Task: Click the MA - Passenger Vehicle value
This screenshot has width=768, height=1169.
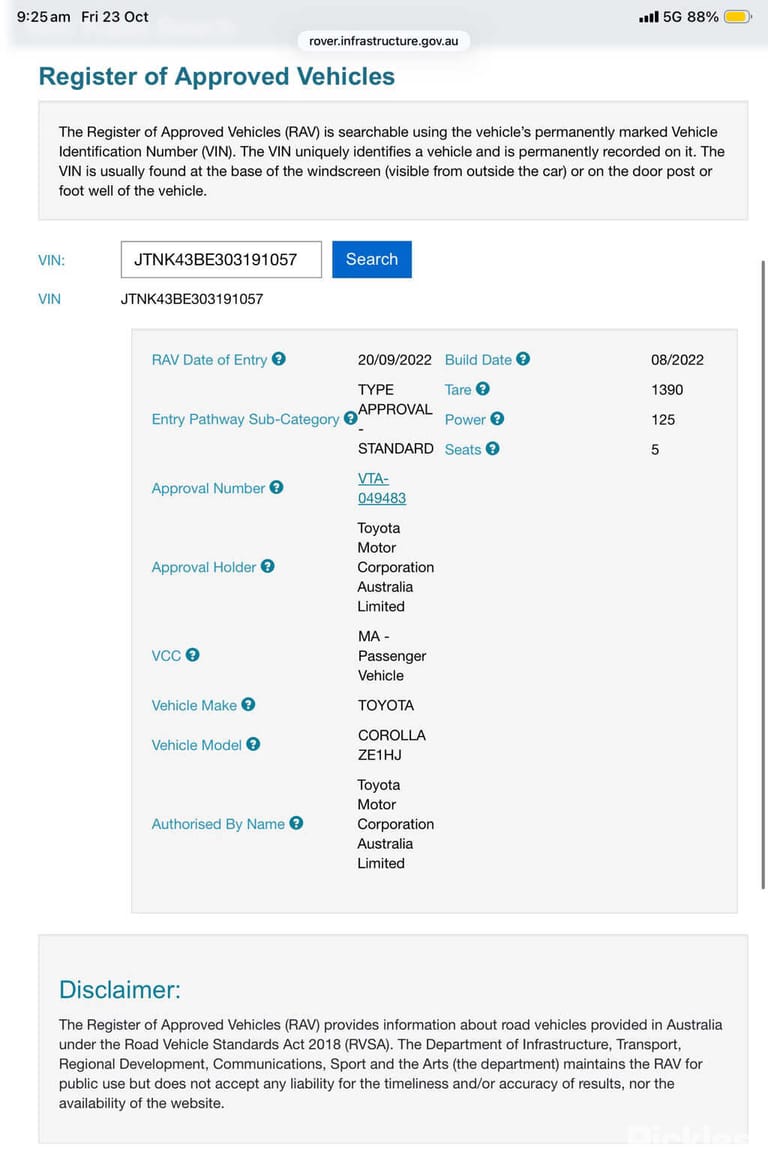Action: [391, 655]
